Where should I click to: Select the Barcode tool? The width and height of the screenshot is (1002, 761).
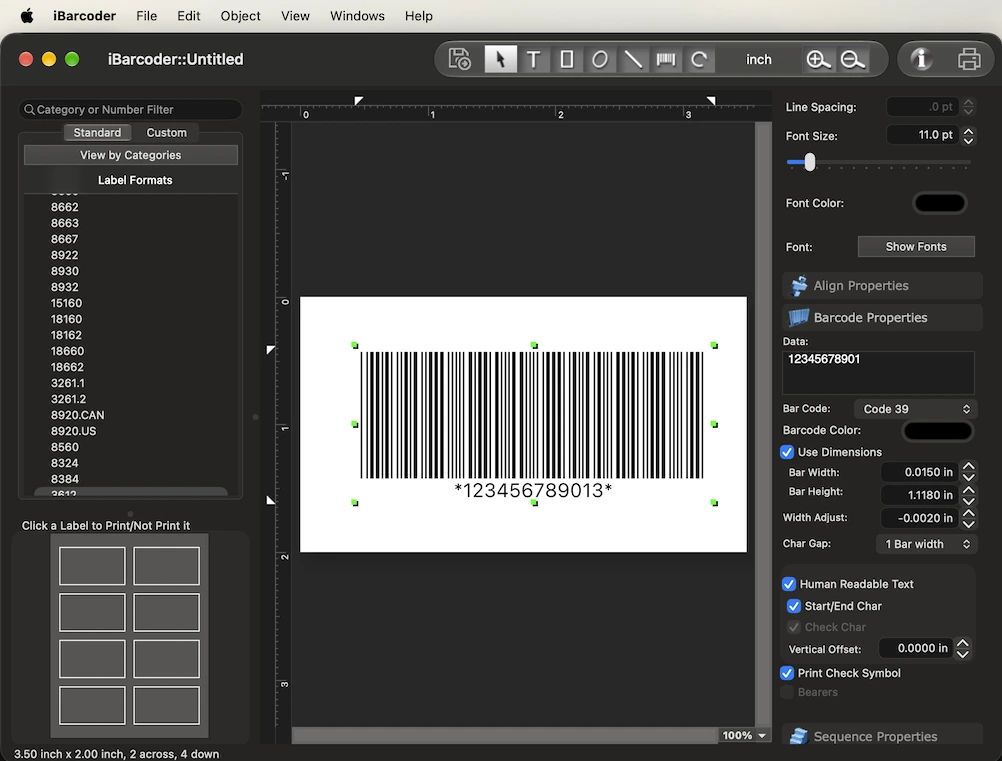click(666, 59)
